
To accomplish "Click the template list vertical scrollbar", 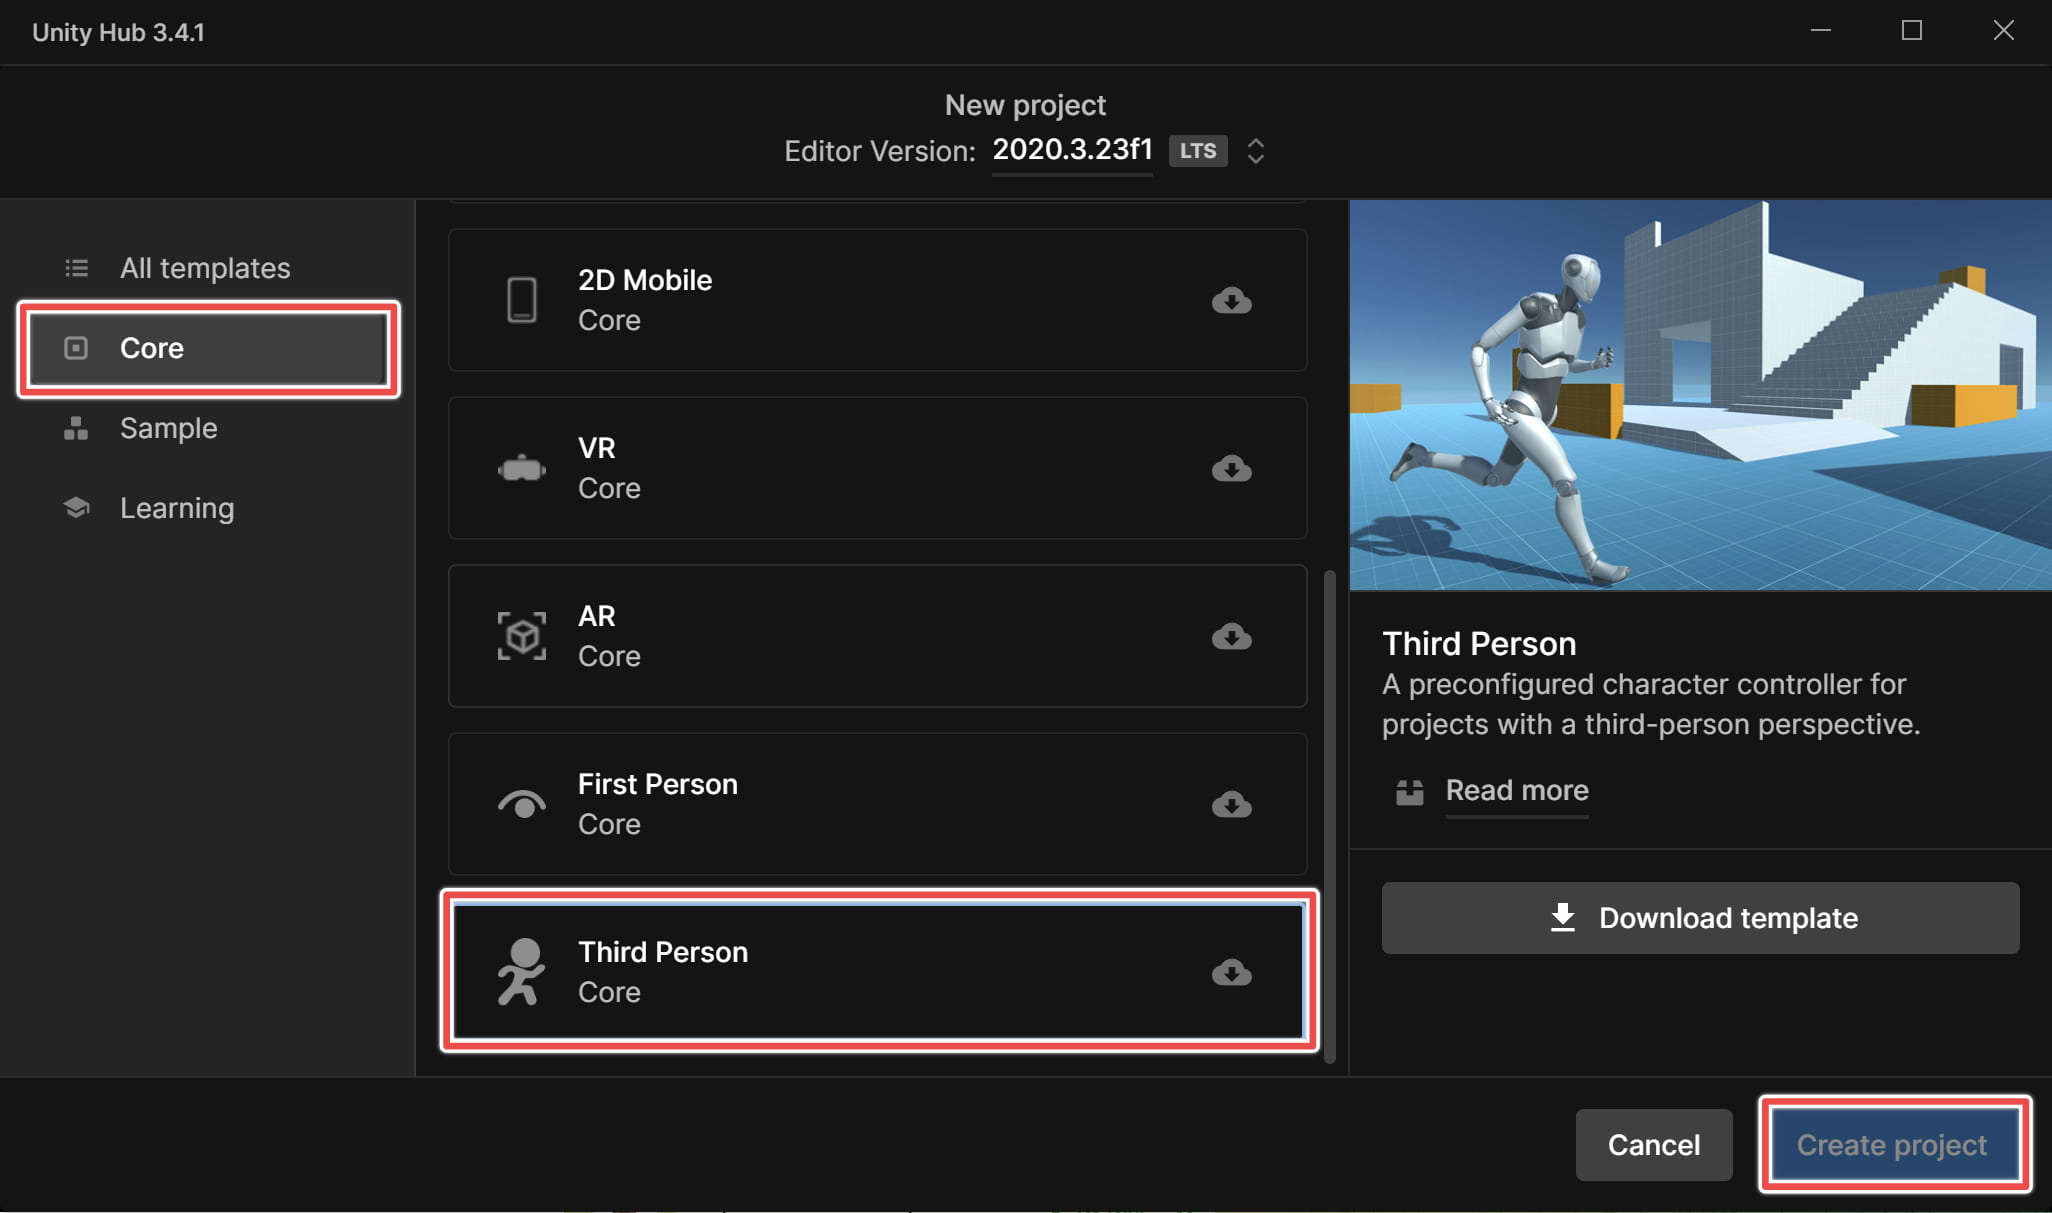I will pos(1329,816).
